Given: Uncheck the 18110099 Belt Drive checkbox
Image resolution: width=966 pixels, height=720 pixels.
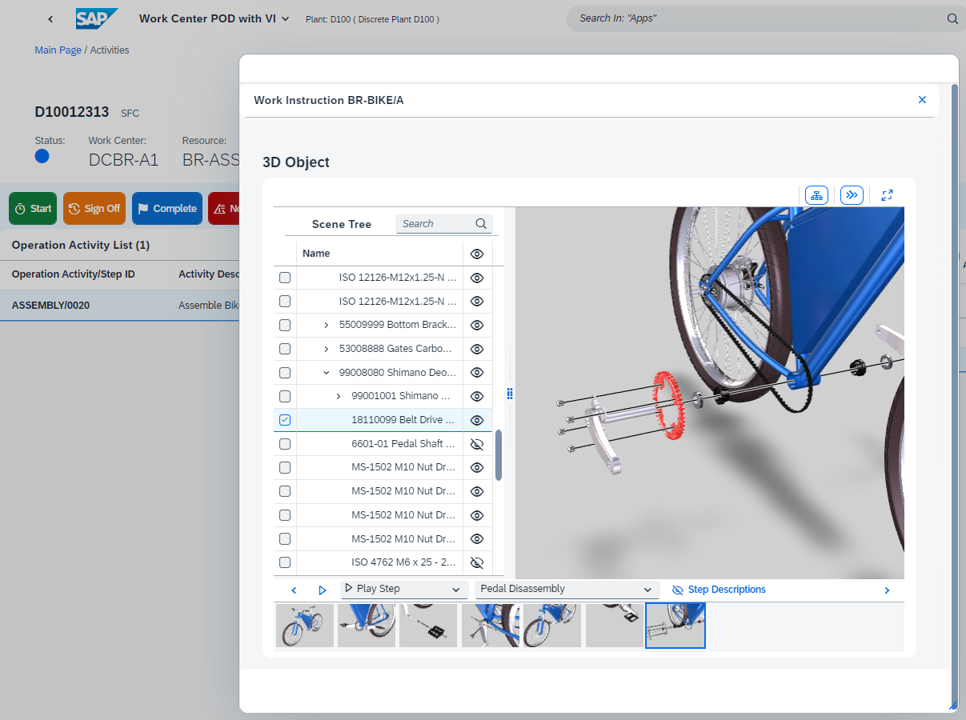Looking at the screenshot, I should 285,420.
